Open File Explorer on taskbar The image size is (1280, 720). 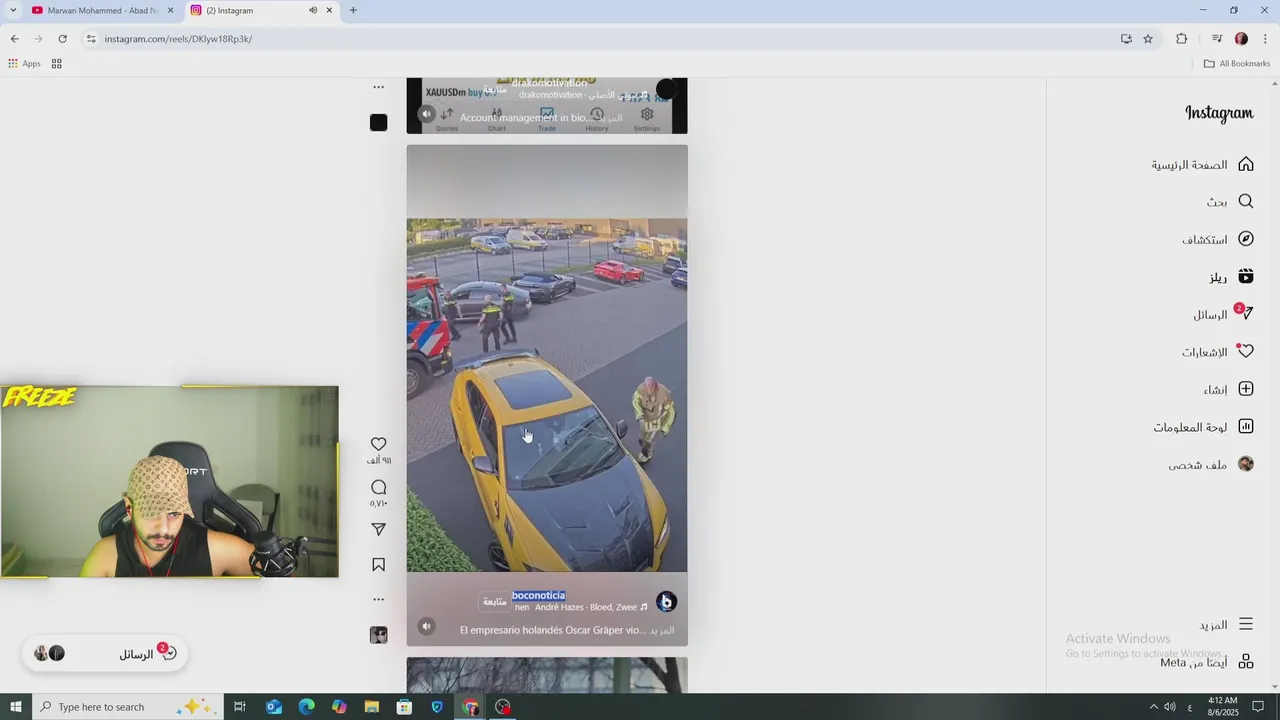point(372,707)
